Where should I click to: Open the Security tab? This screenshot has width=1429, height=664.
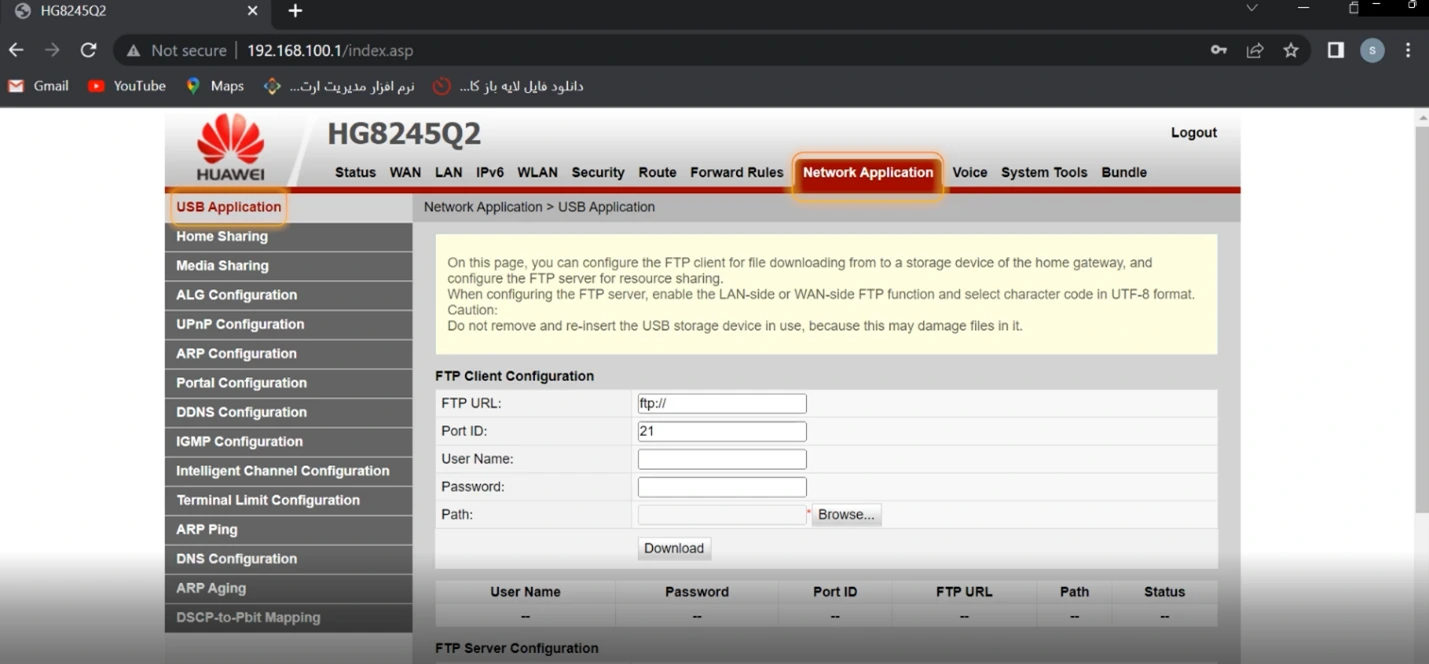point(598,172)
